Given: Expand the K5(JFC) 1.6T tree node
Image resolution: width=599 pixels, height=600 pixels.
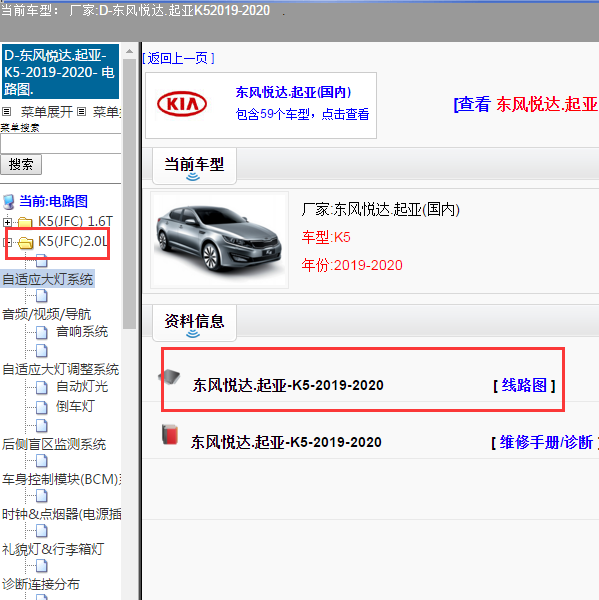Looking at the screenshot, I should pyautogui.click(x=7, y=222).
